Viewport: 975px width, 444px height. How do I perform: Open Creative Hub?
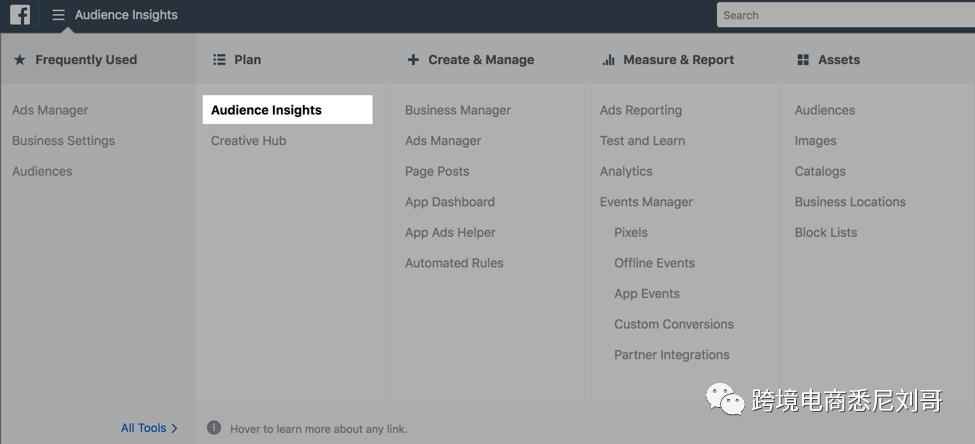tap(249, 141)
